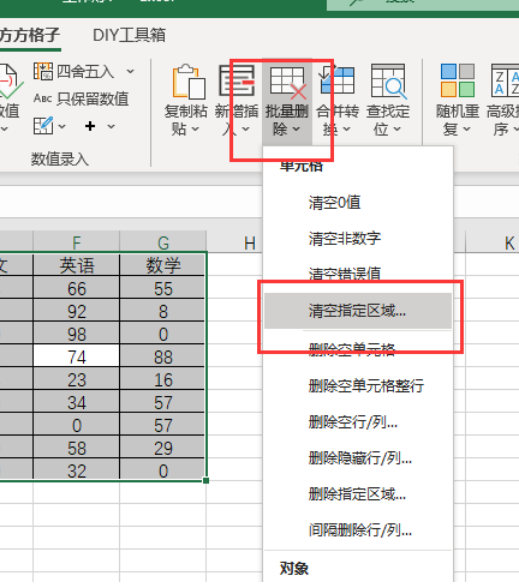Click the 数学 header cell

[163, 265]
